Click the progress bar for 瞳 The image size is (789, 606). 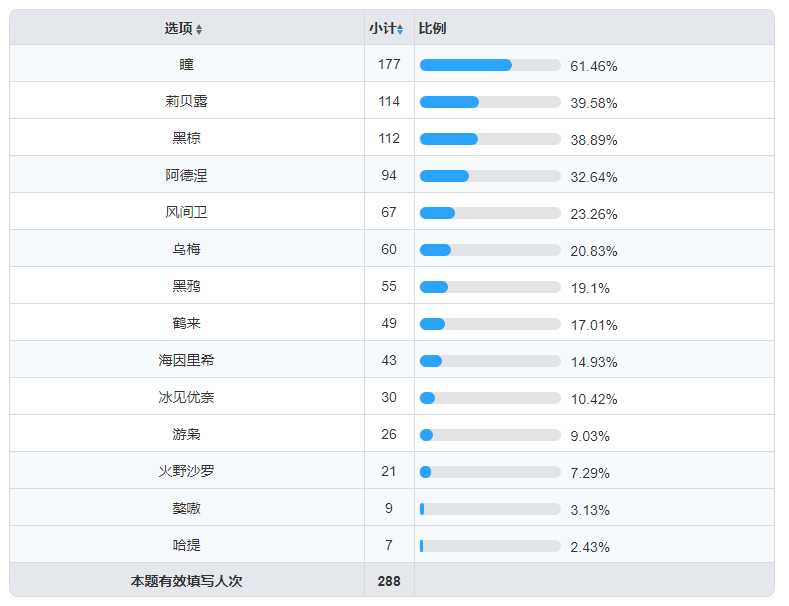click(x=490, y=65)
